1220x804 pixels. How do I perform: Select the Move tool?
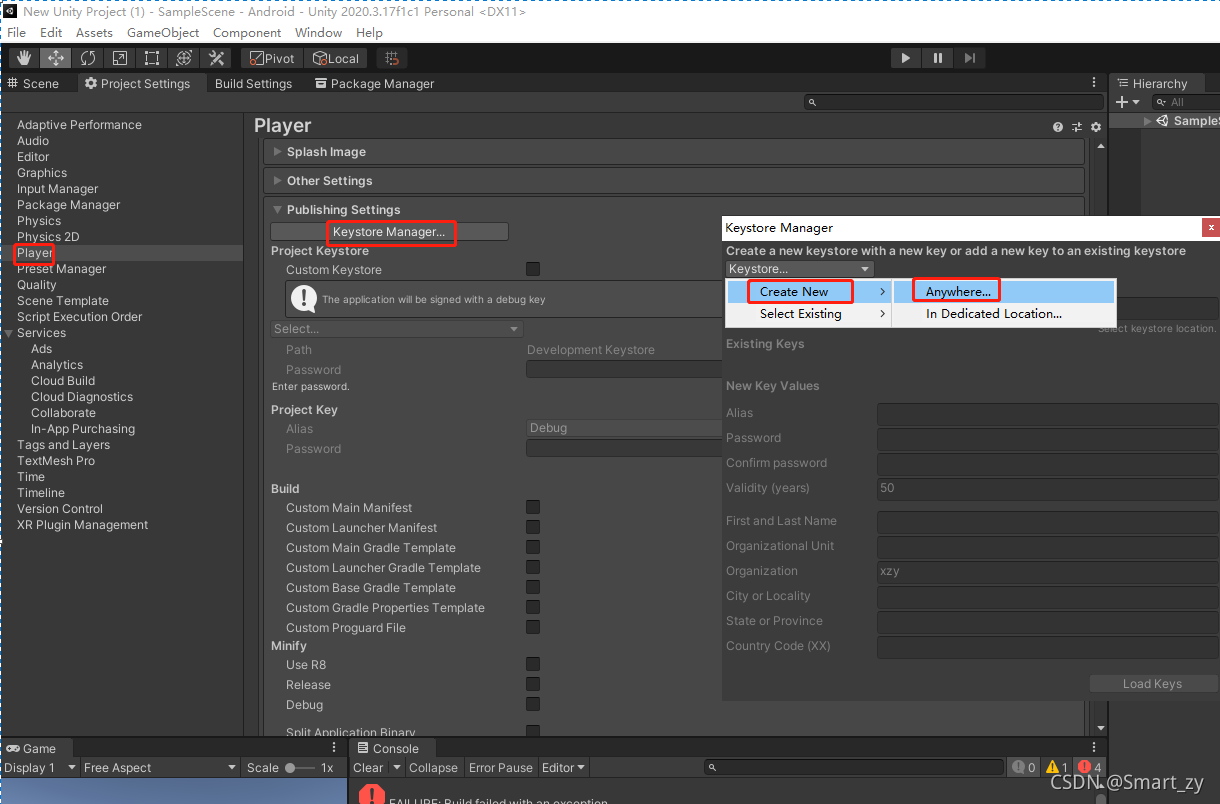tap(56, 58)
